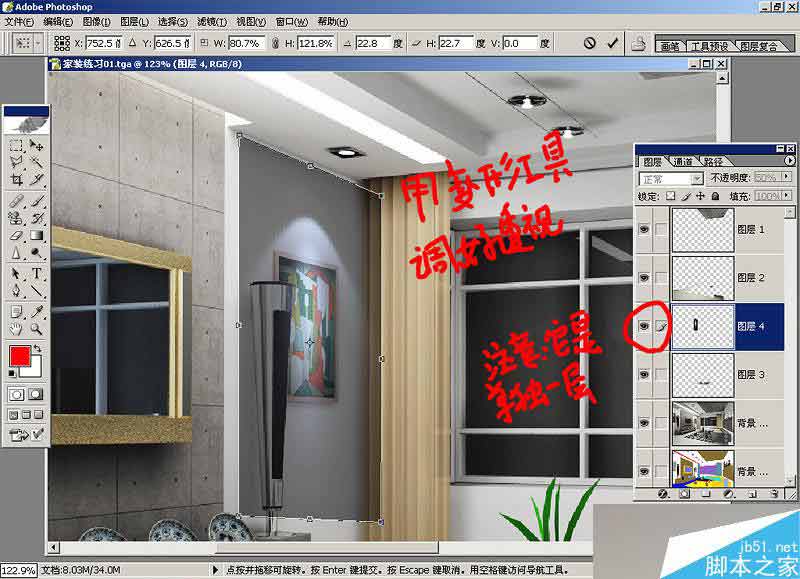
Task: Select the Magic Wand tool
Action: point(36,162)
